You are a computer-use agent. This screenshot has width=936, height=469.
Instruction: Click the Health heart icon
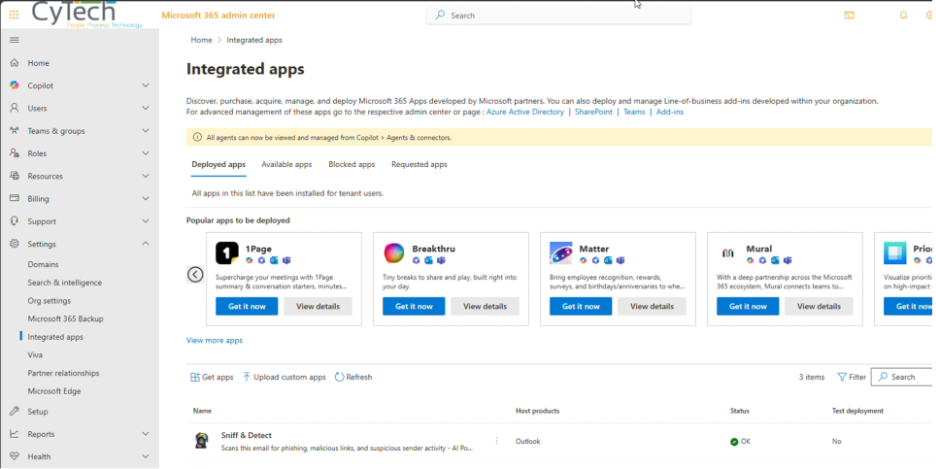14,456
